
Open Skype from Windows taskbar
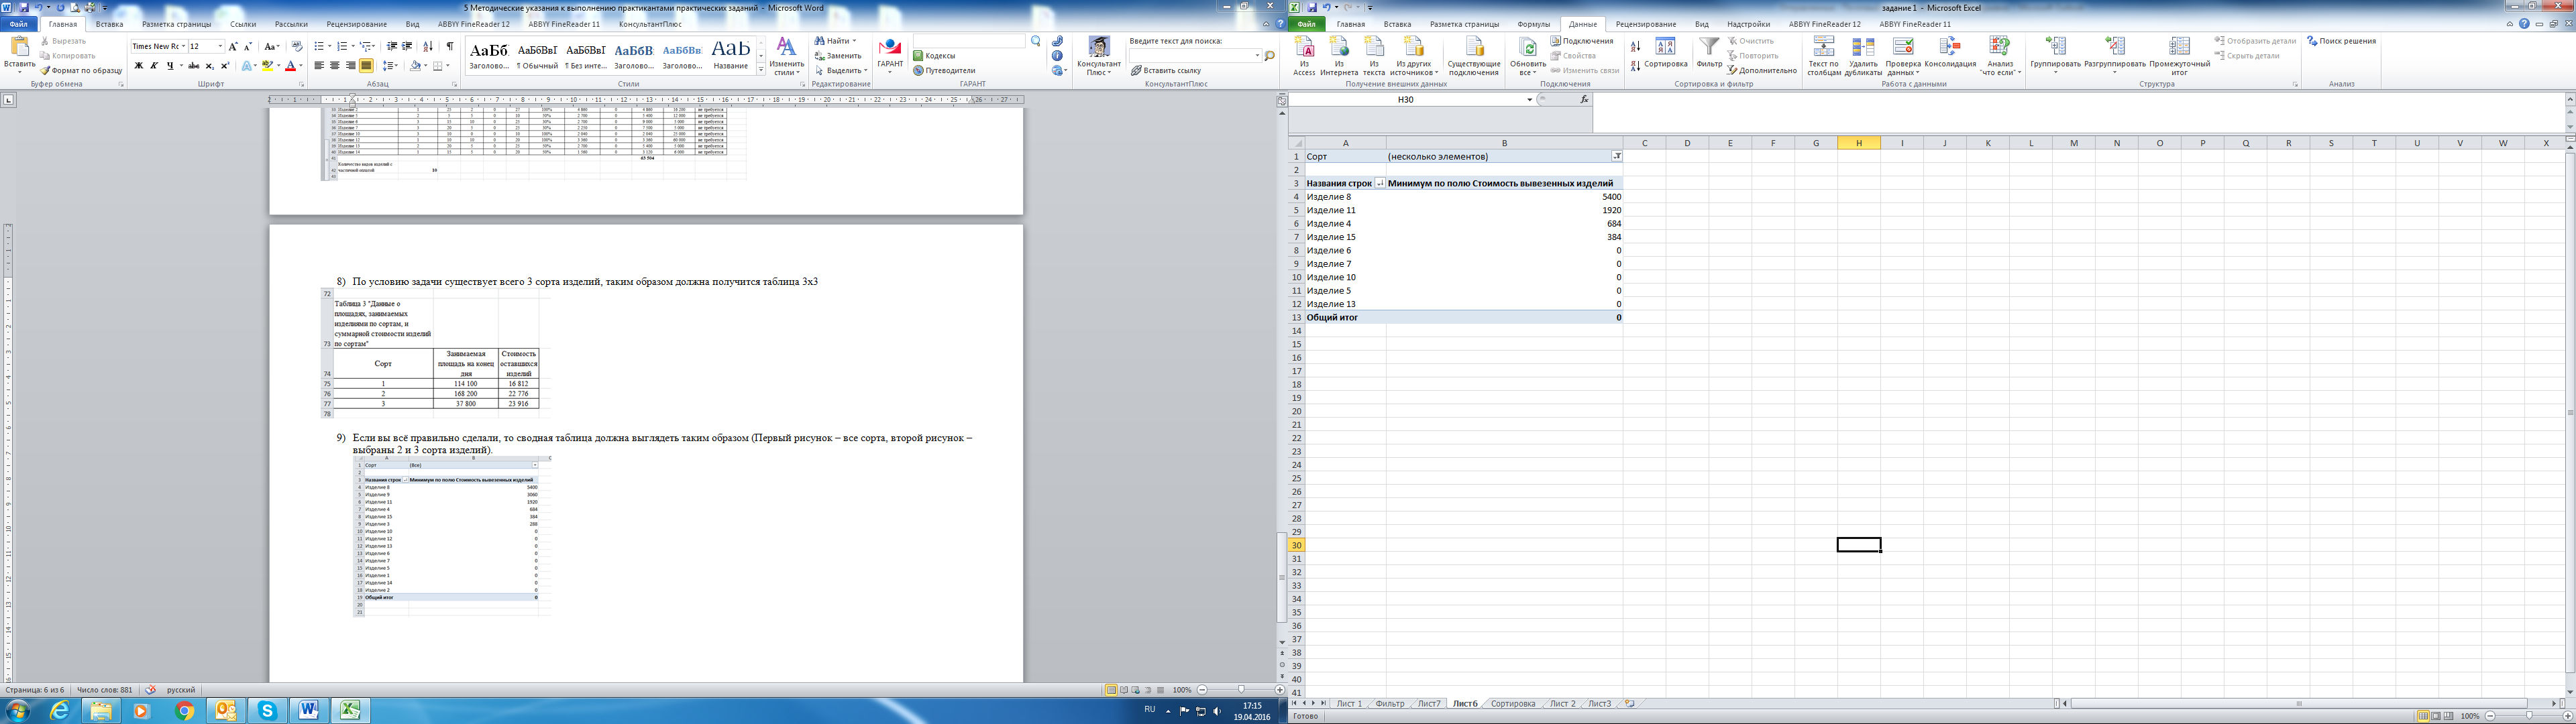267,711
